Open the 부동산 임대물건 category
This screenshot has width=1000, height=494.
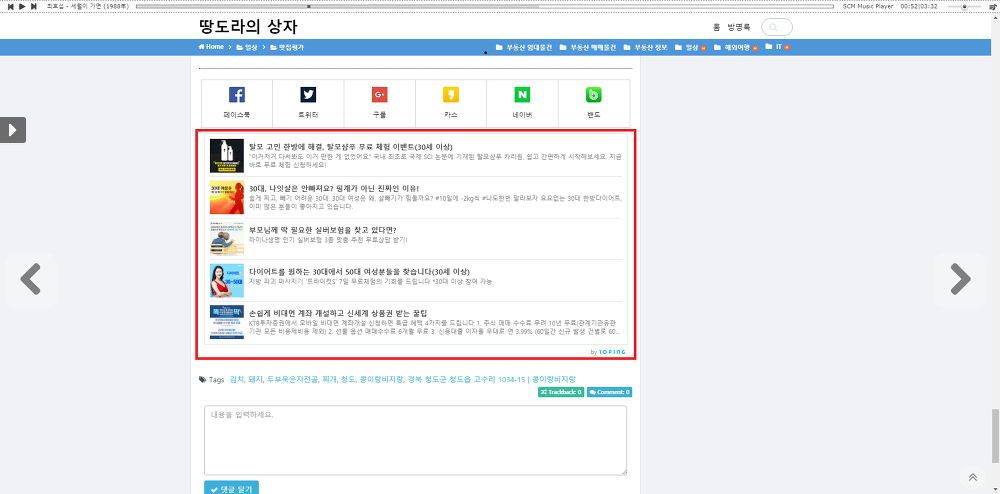tap(524, 47)
